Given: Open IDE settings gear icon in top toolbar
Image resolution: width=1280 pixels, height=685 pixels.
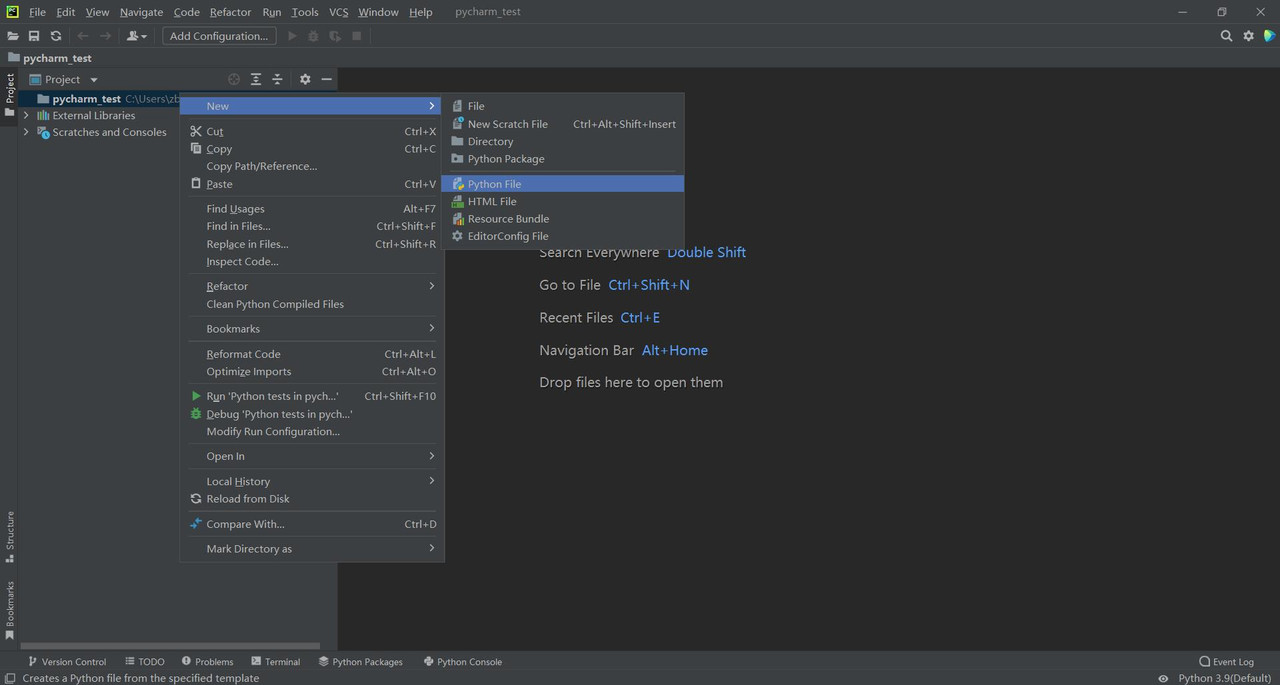Looking at the screenshot, I should coord(1248,36).
